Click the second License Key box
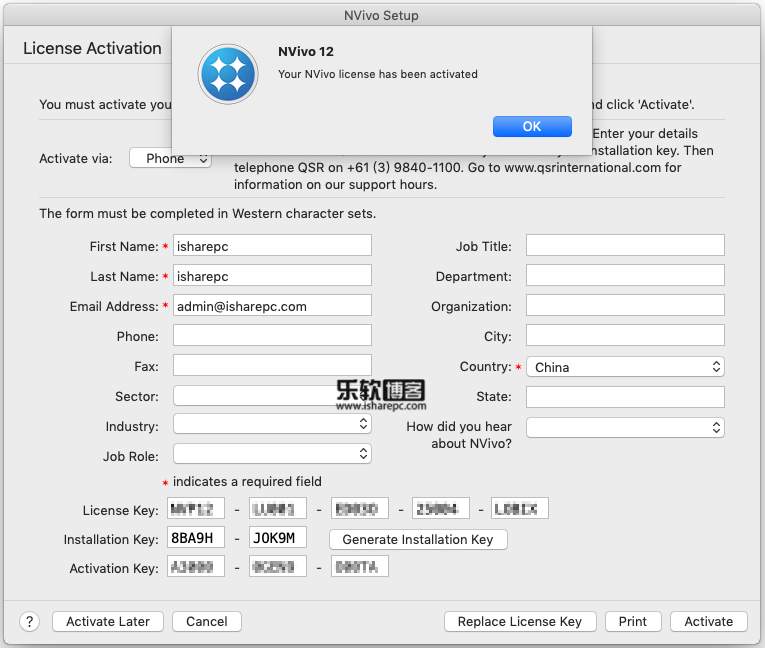This screenshot has width=765, height=648. (x=278, y=508)
